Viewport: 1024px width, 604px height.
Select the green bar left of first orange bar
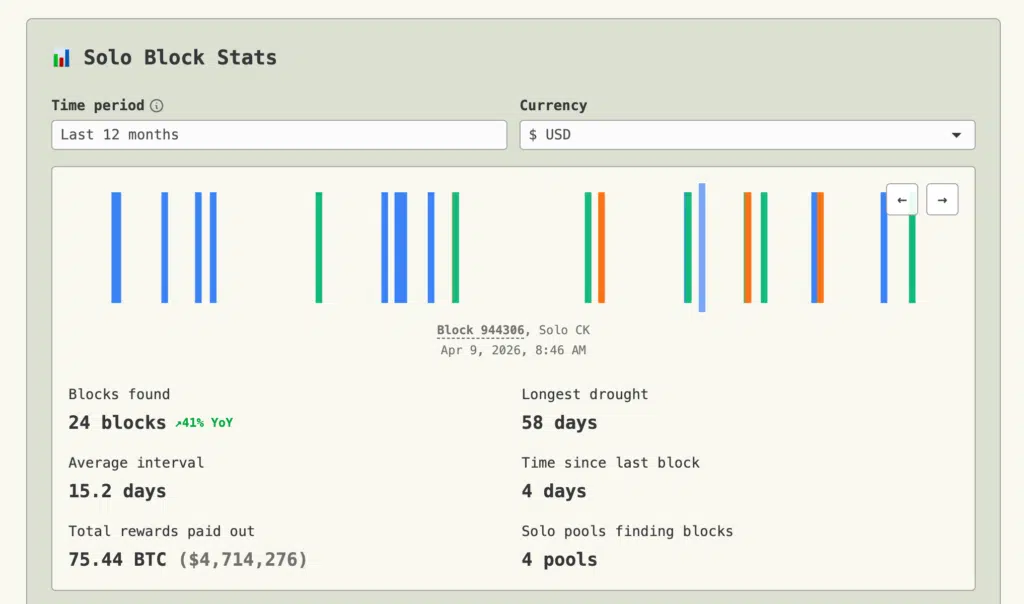pyautogui.click(x=588, y=247)
